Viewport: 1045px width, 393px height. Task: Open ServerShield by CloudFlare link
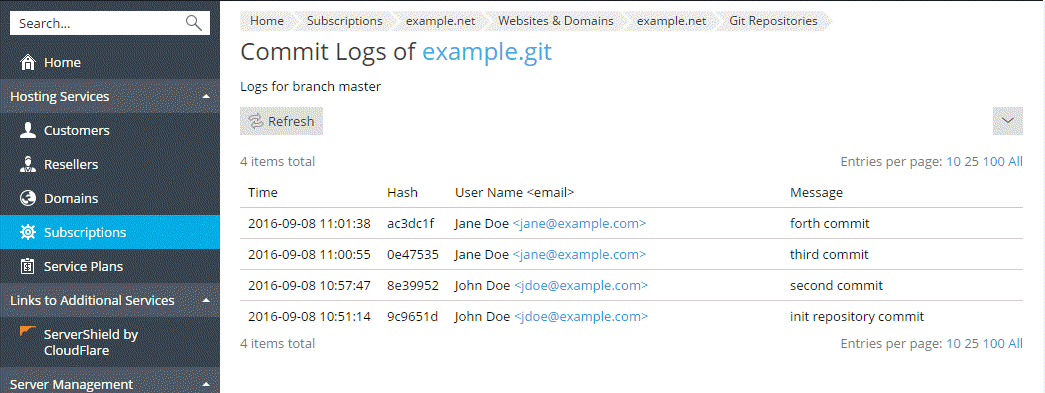tap(91, 342)
